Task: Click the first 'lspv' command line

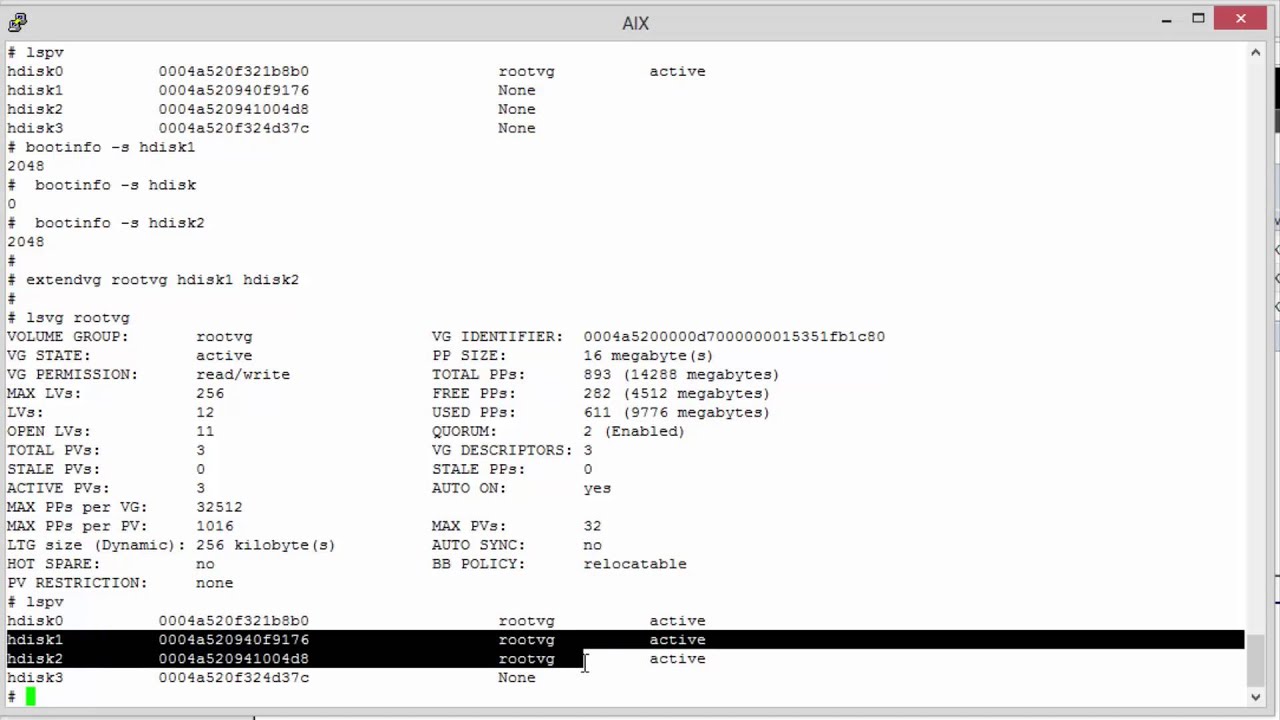Action: point(44,52)
